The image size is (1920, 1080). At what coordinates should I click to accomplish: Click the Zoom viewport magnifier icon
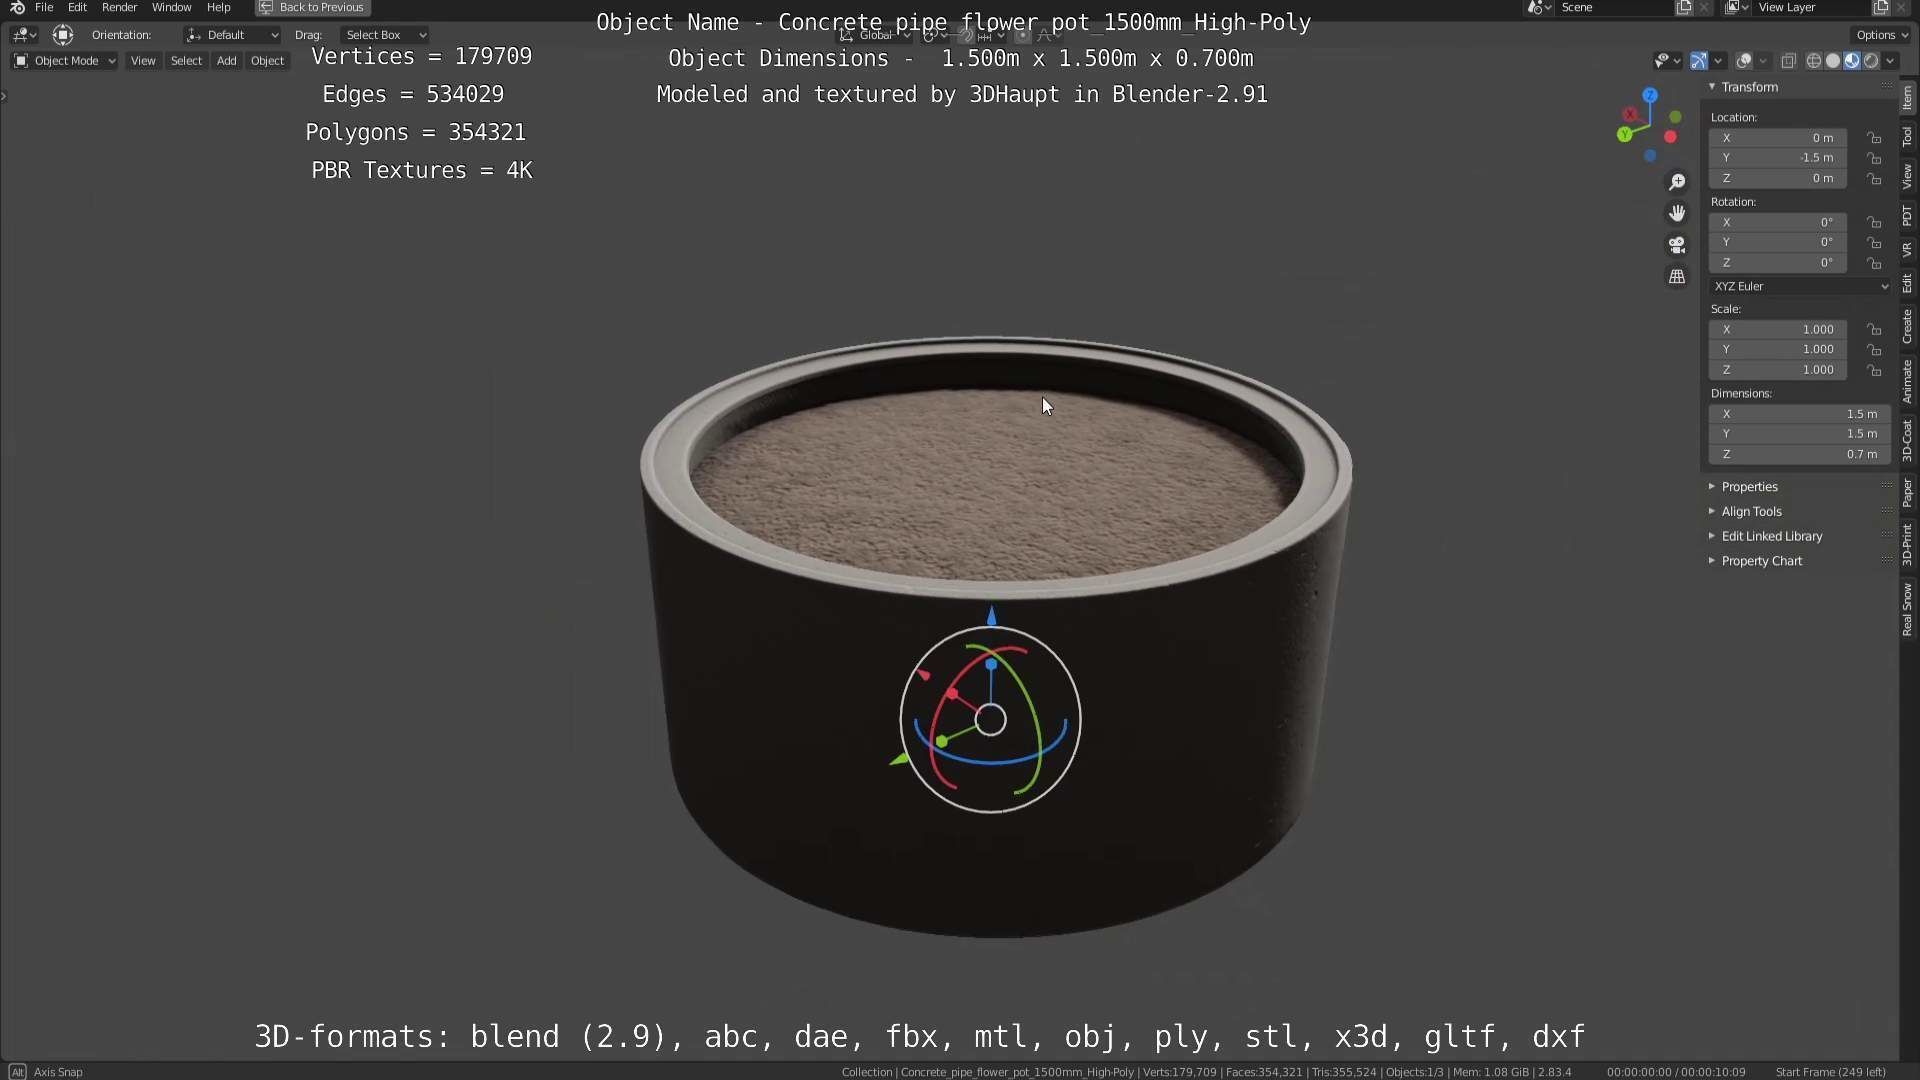(1677, 182)
